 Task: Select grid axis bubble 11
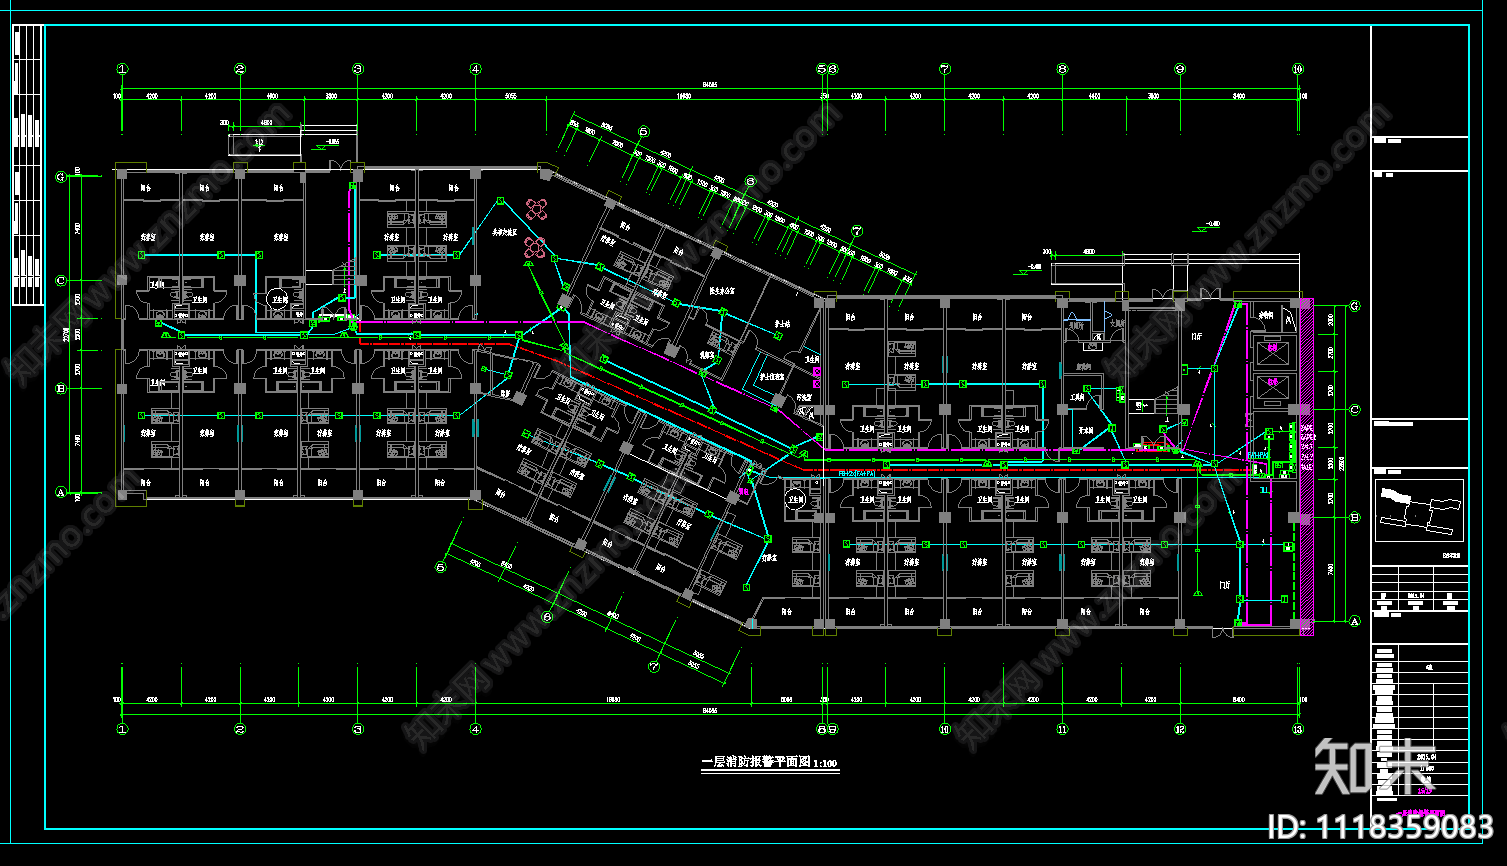click(x=1062, y=730)
